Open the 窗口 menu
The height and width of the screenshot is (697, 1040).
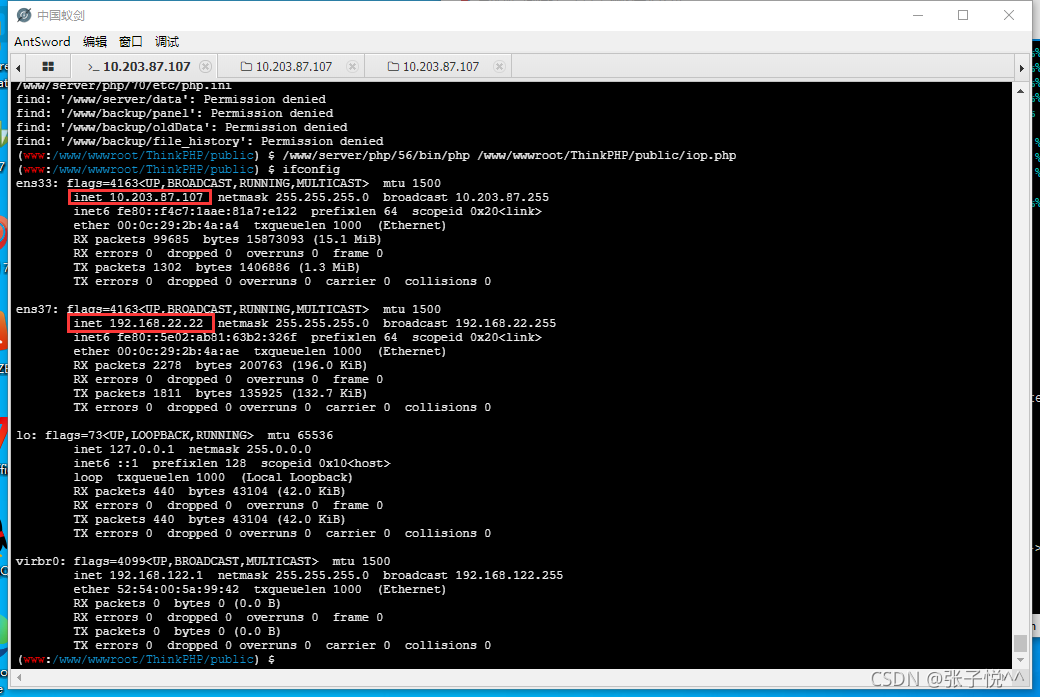pos(131,41)
